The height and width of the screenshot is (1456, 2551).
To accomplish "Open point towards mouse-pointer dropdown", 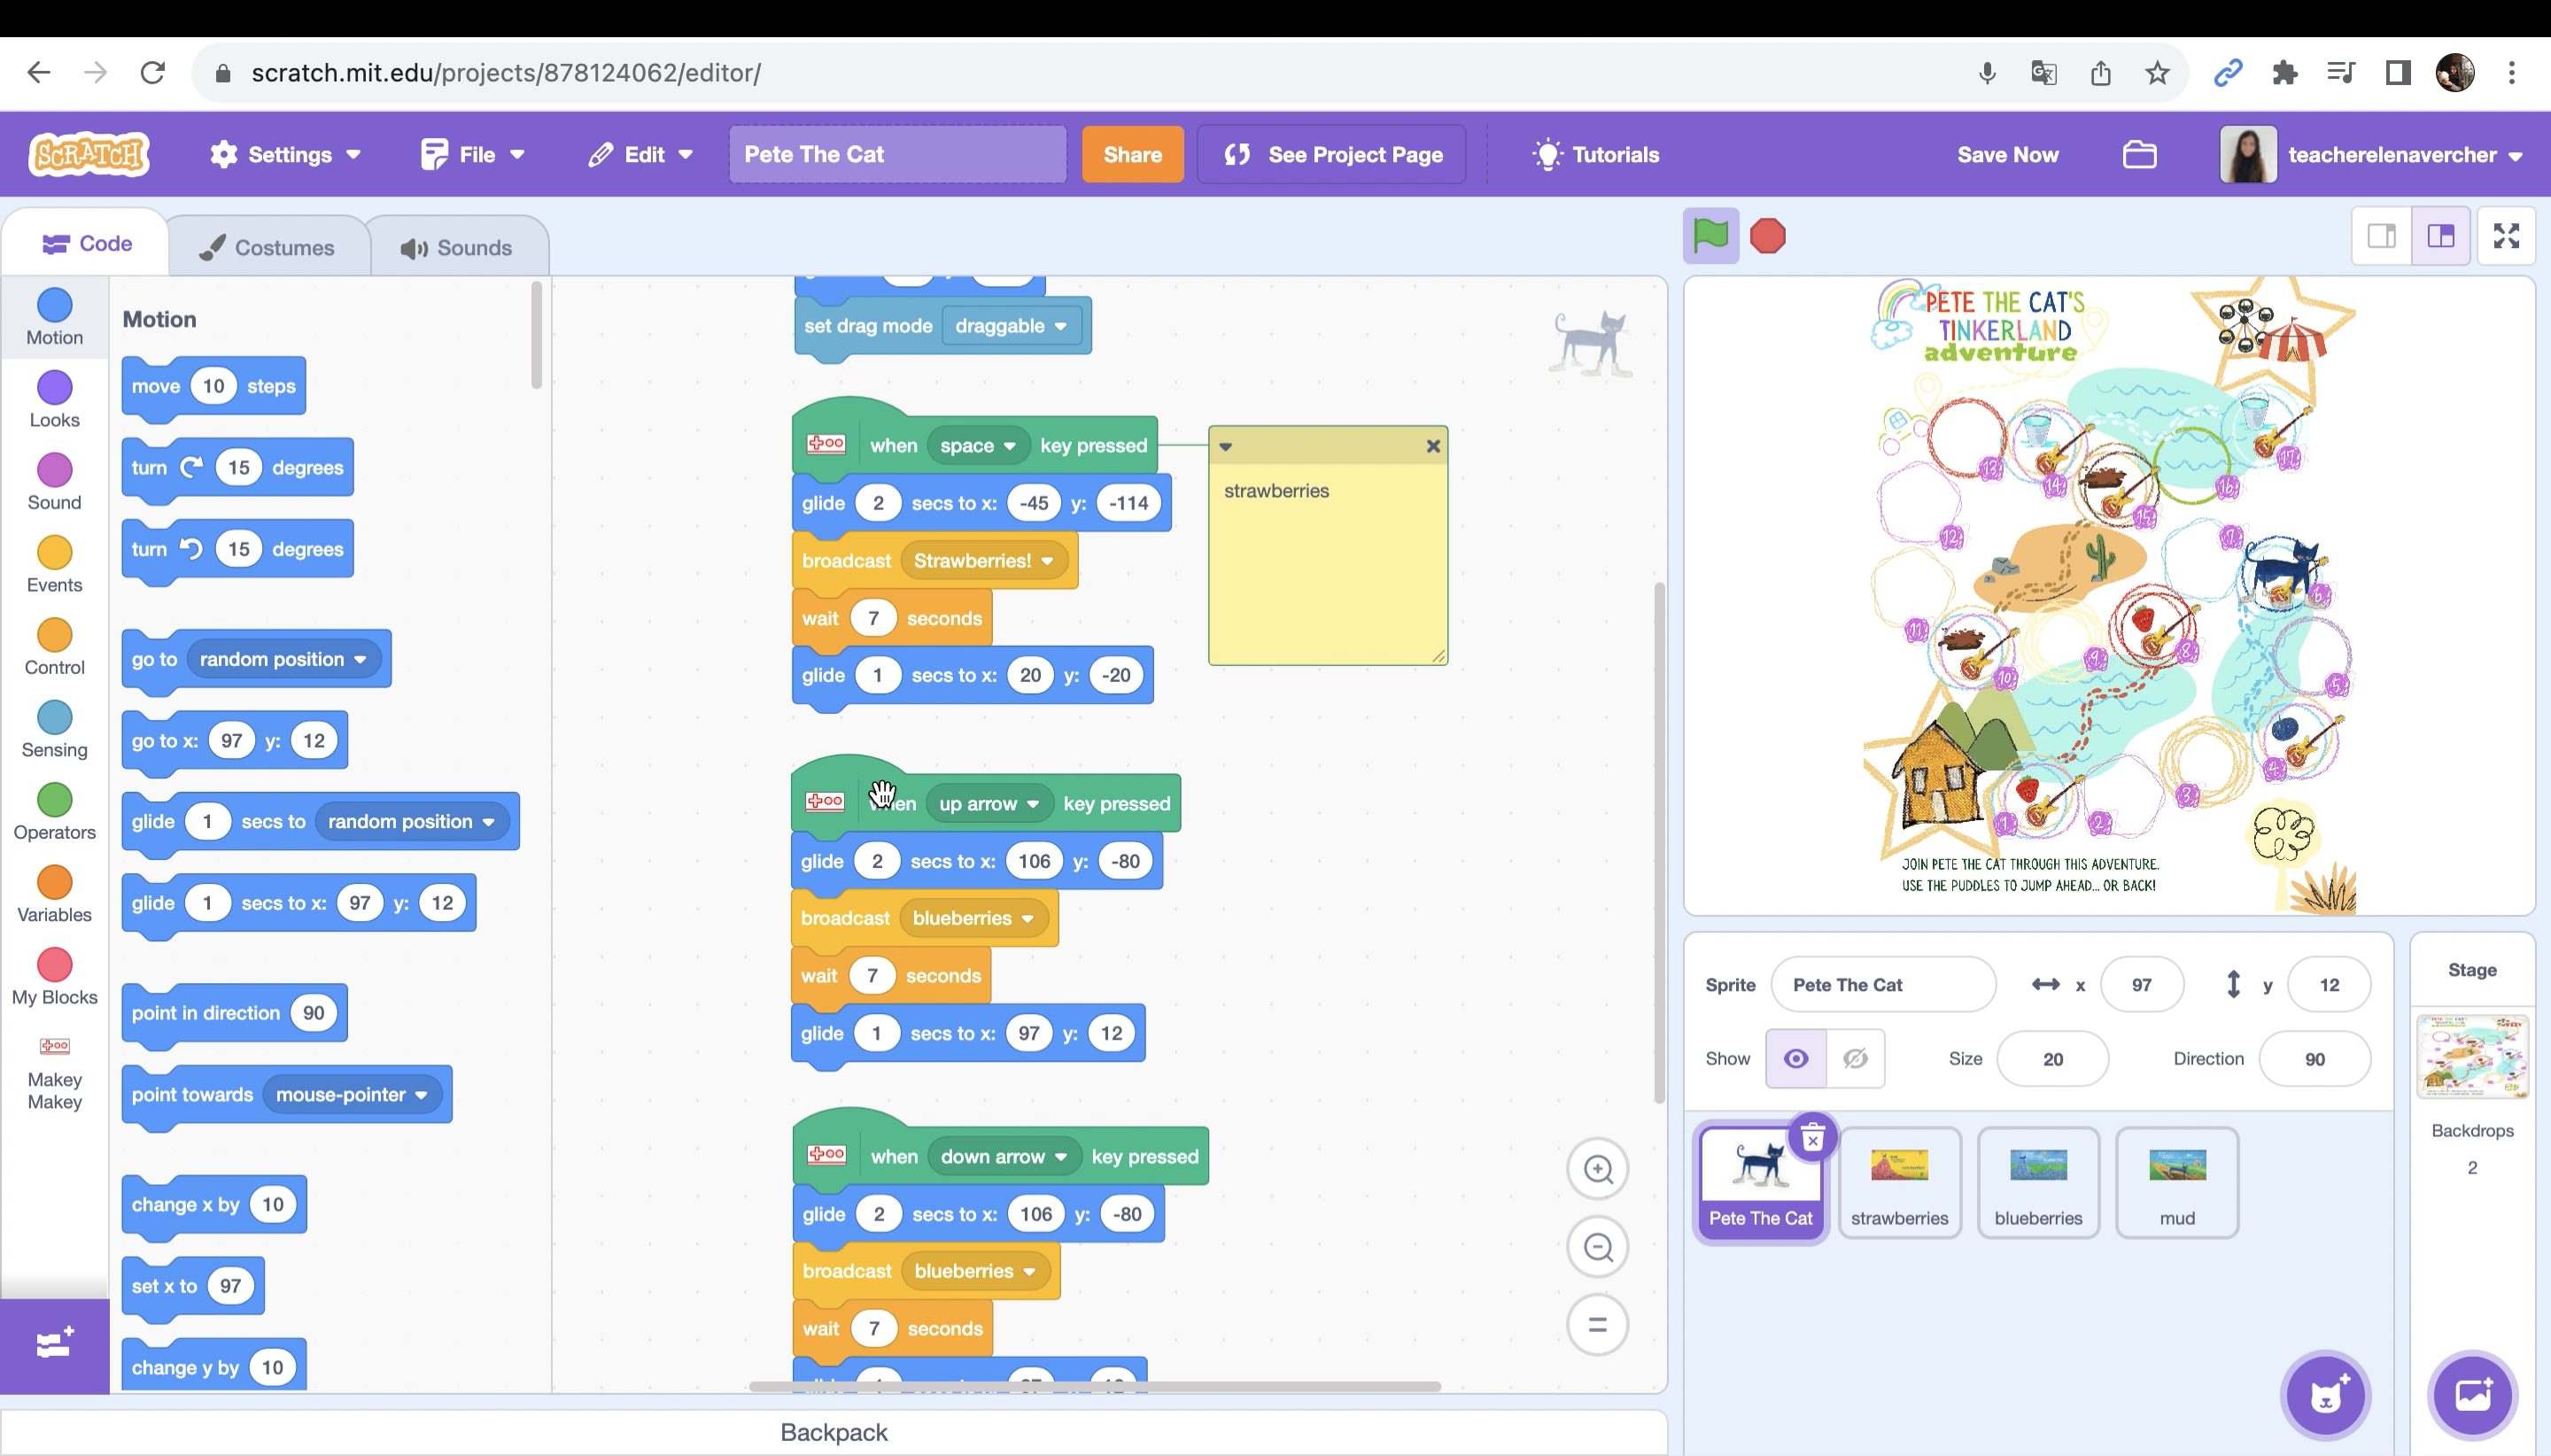I will point(352,1095).
